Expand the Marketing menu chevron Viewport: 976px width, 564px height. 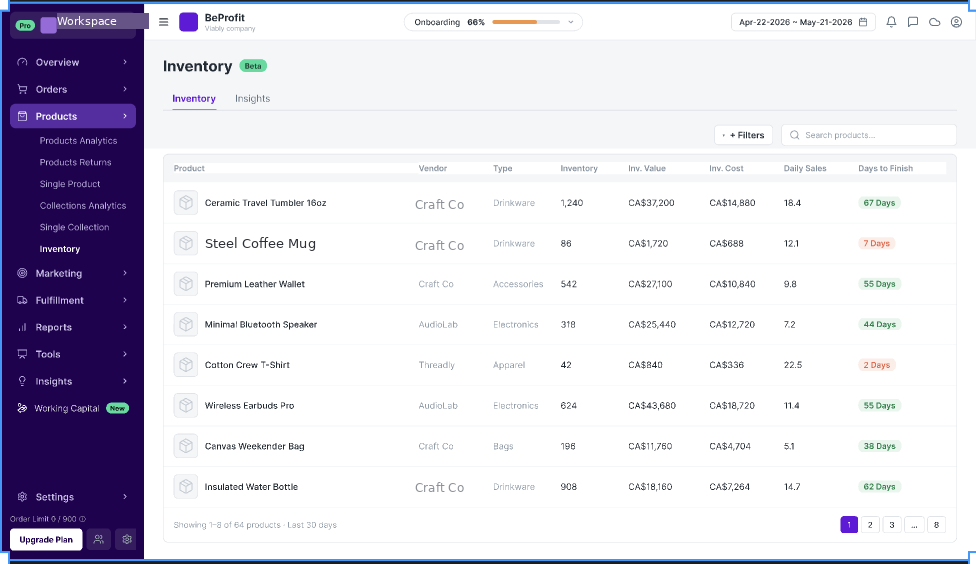click(x=125, y=273)
